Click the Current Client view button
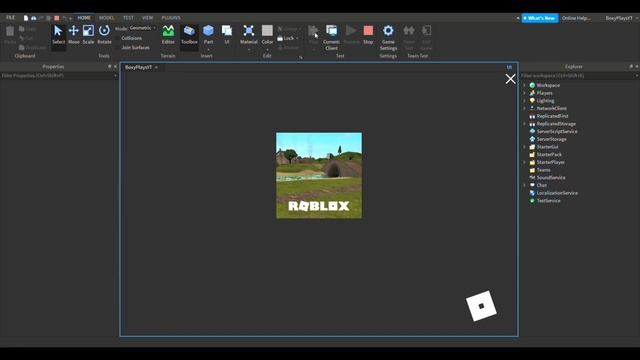640x360 pixels. [331, 37]
